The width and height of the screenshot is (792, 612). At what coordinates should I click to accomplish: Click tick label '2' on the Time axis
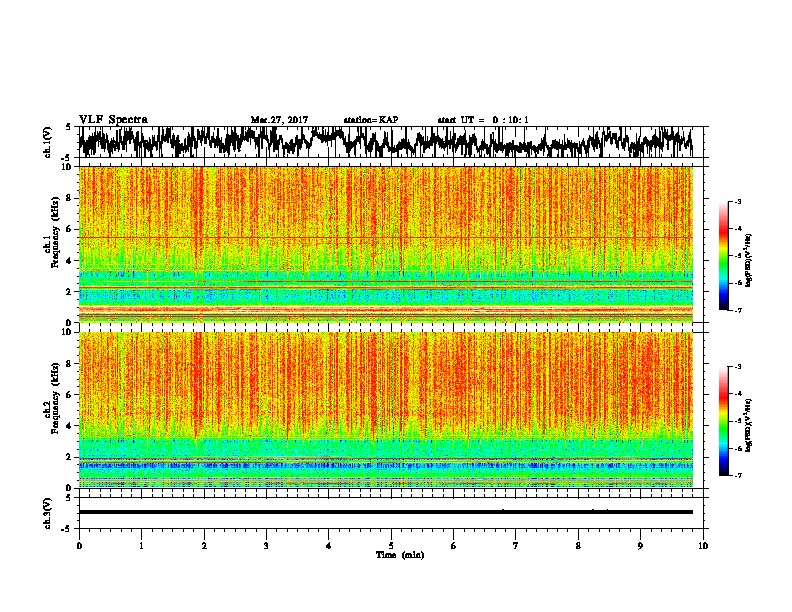tap(204, 546)
